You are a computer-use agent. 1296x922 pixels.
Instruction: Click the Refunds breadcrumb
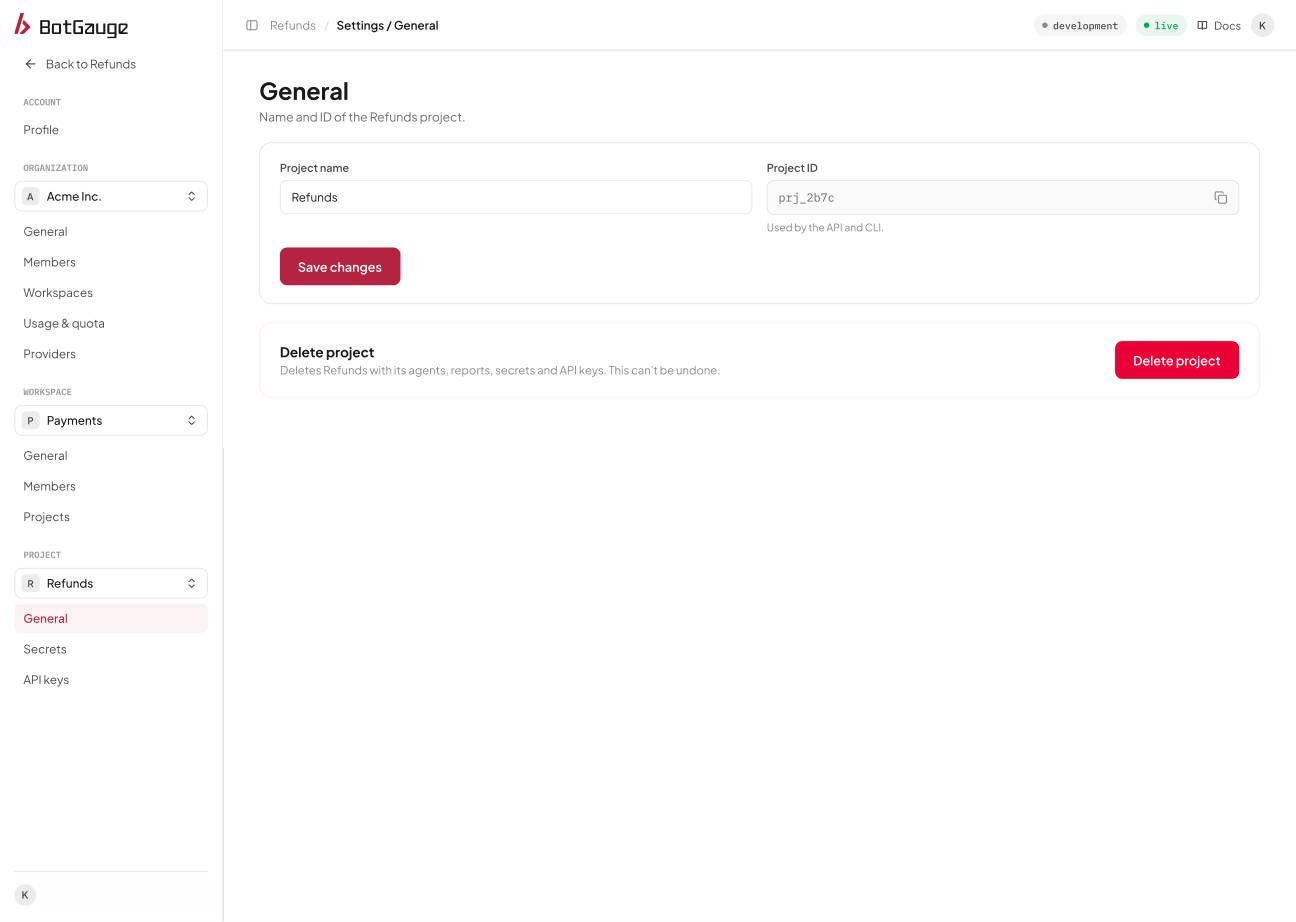[x=293, y=25]
